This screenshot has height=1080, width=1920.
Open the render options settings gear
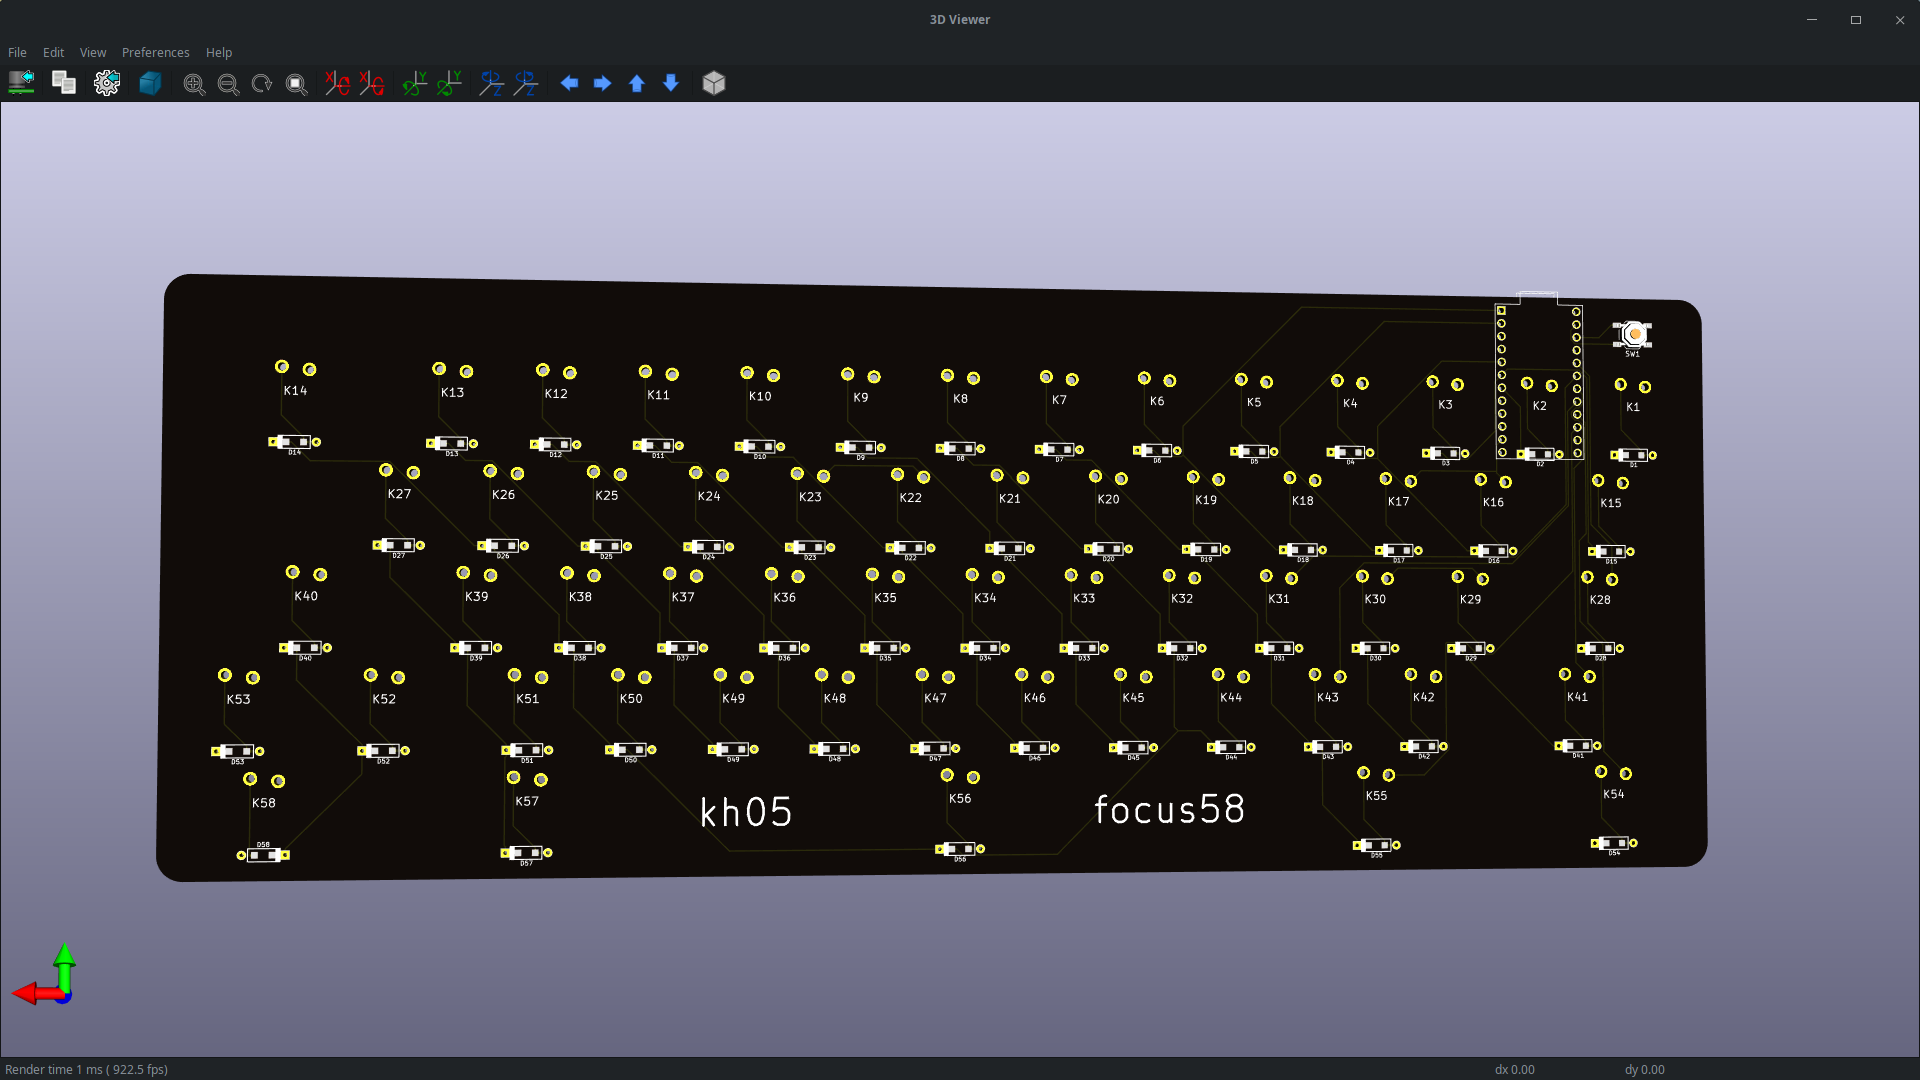pyautogui.click(x=107, y=83)
